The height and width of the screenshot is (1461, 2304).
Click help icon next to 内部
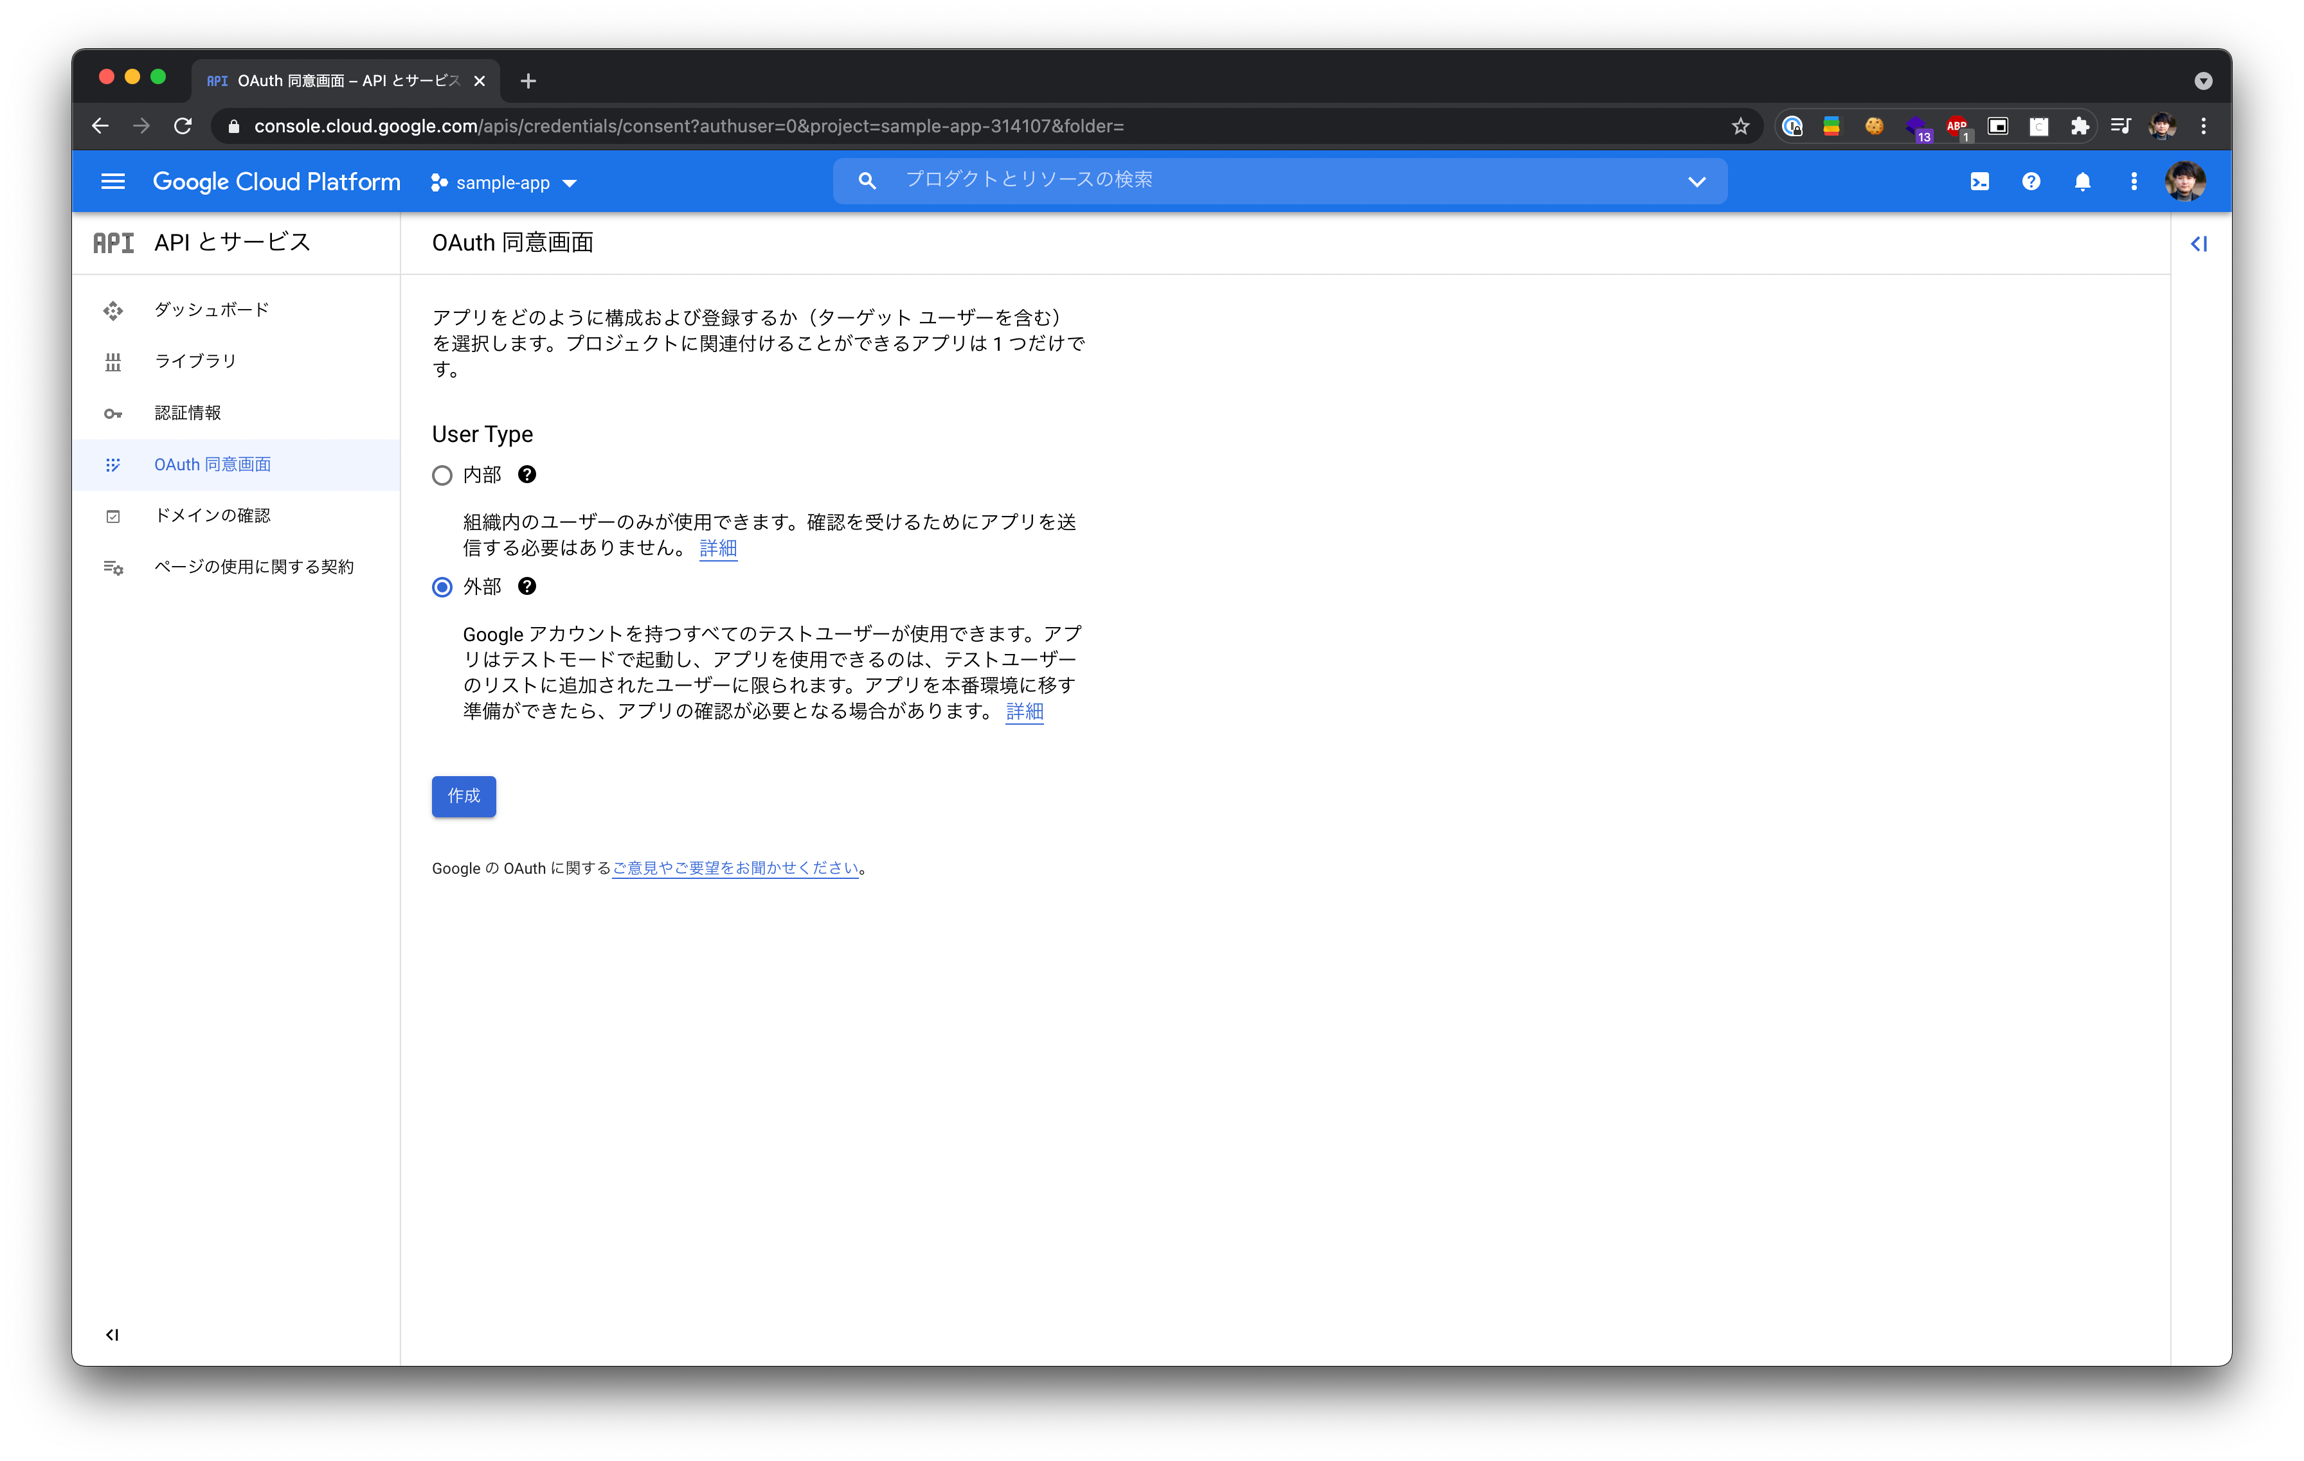pos(527,475)
